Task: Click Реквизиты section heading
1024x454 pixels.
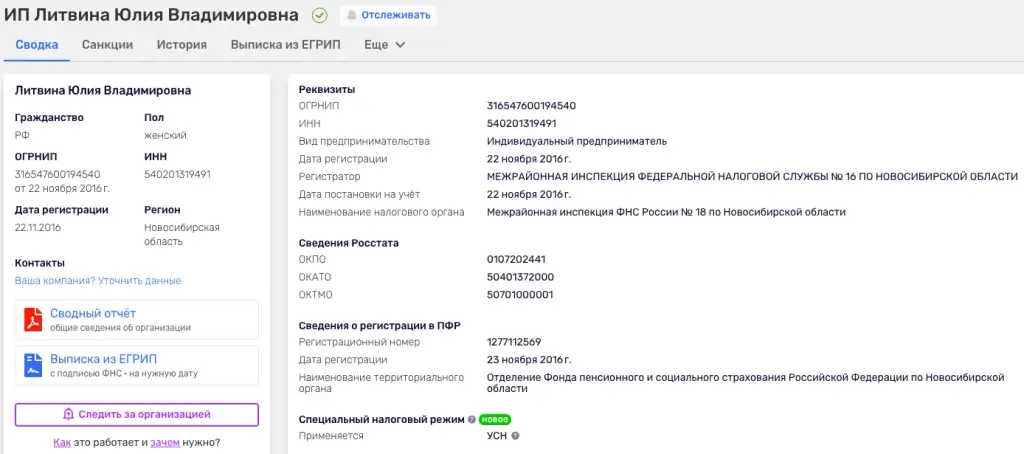Action: (327, 89)
